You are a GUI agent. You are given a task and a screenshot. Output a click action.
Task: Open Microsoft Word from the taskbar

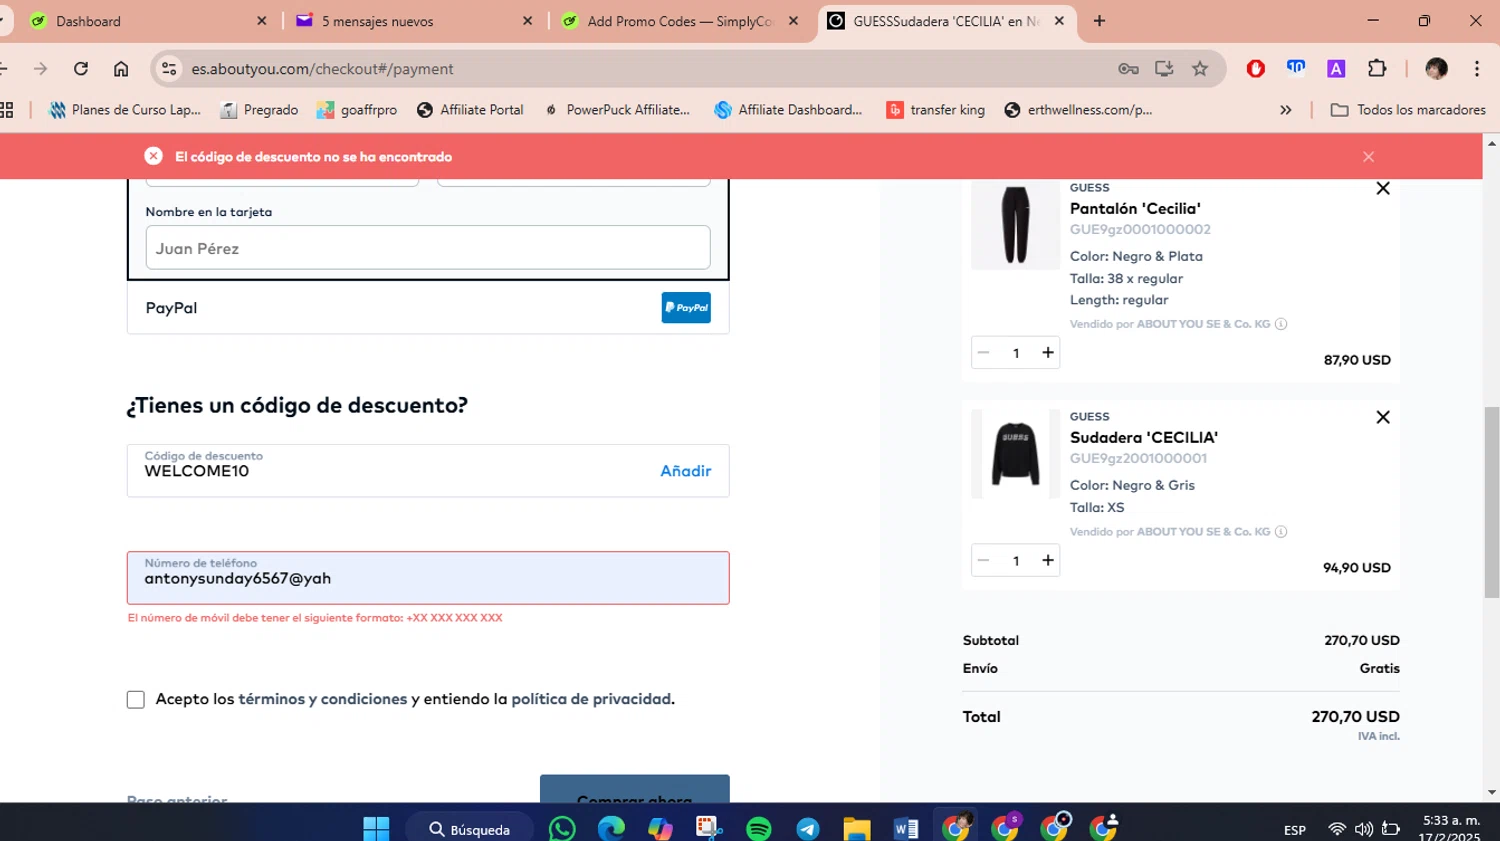[x=906, y=828]
